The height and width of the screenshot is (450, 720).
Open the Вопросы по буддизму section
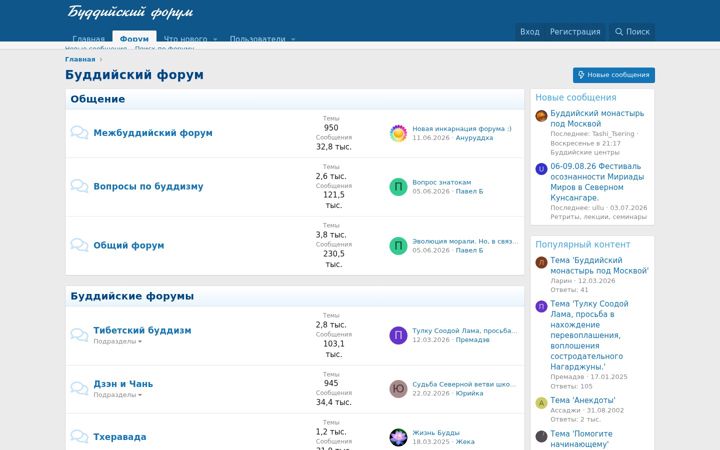click(148, 186)
